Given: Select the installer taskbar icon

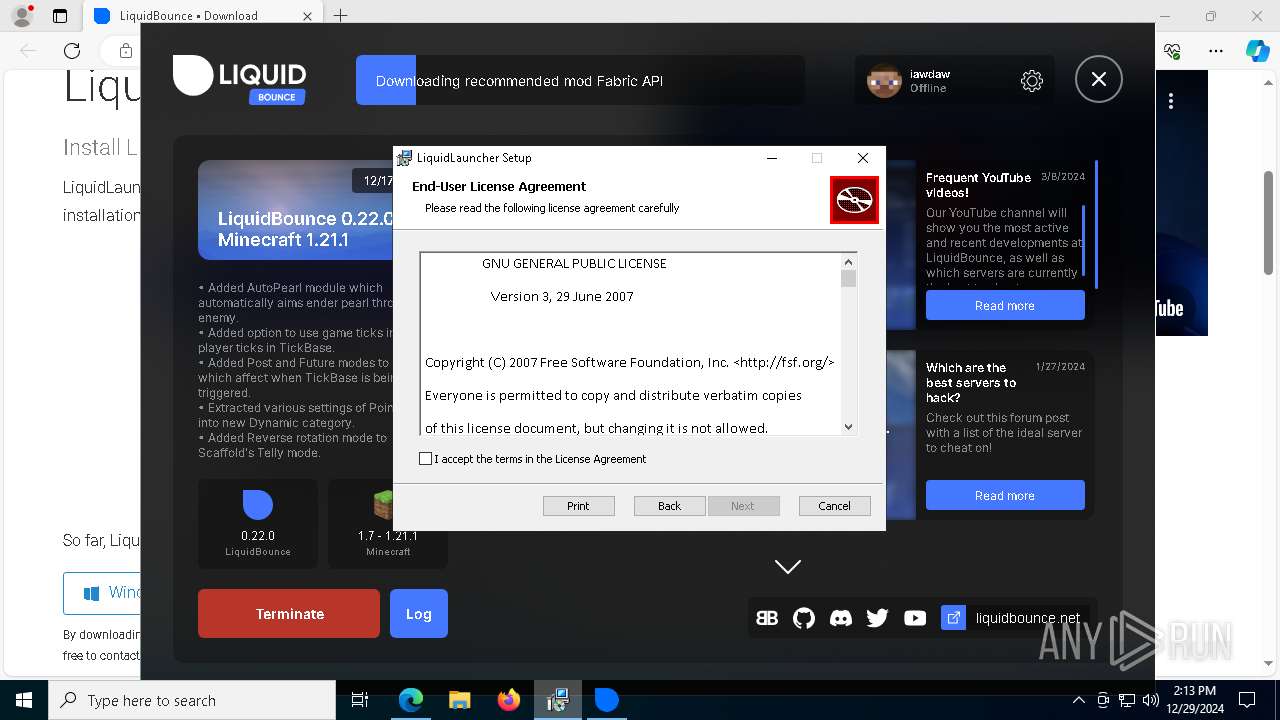Looking at the screenshot, I should pyautogui.click(x=558, y=700).
